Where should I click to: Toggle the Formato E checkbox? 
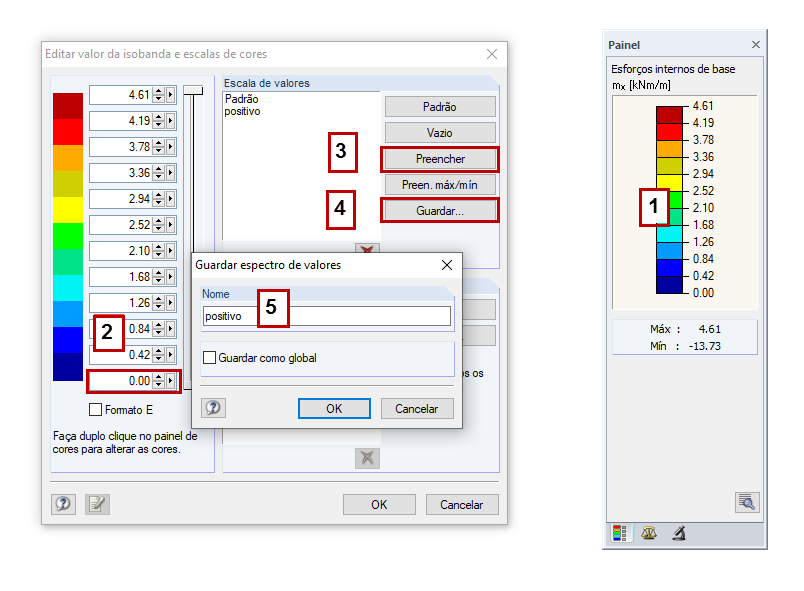coord(95,410)
